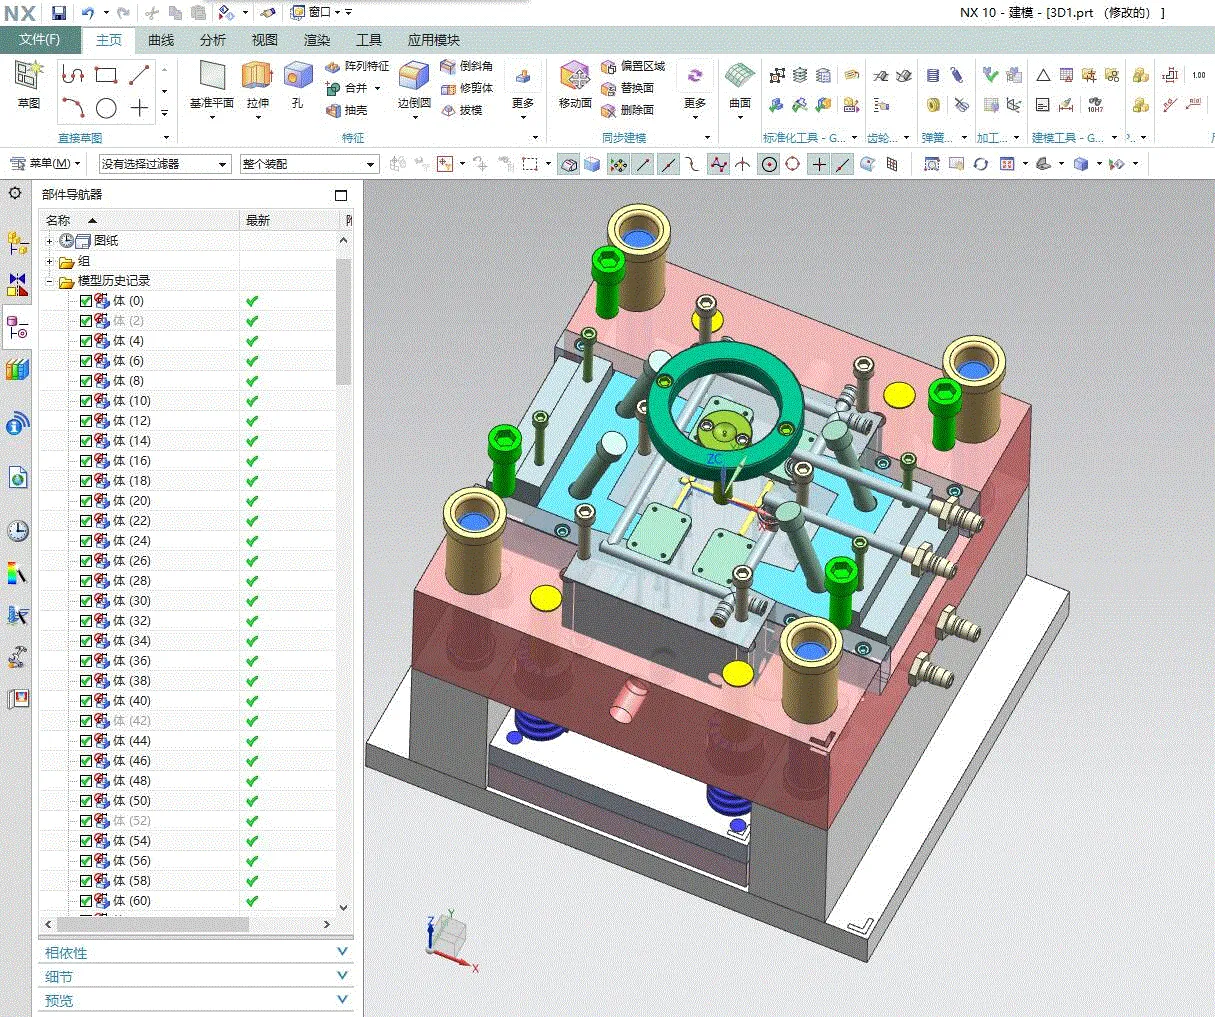The width and height of the screenshot is (1215, 1017).
Task: Toggle checkbox for 体 (42)
Action: pyautogui.click(x=86, y=720)
